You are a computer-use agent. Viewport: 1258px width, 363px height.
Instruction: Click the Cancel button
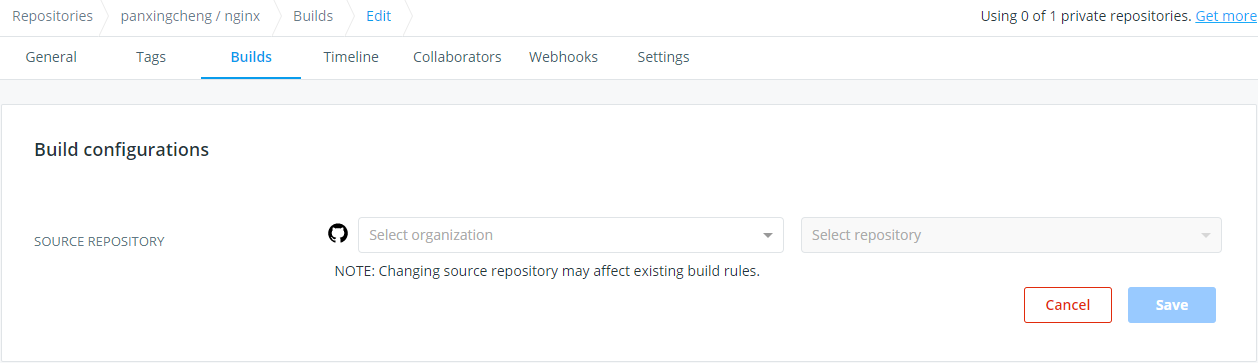tap(1068, 305)
